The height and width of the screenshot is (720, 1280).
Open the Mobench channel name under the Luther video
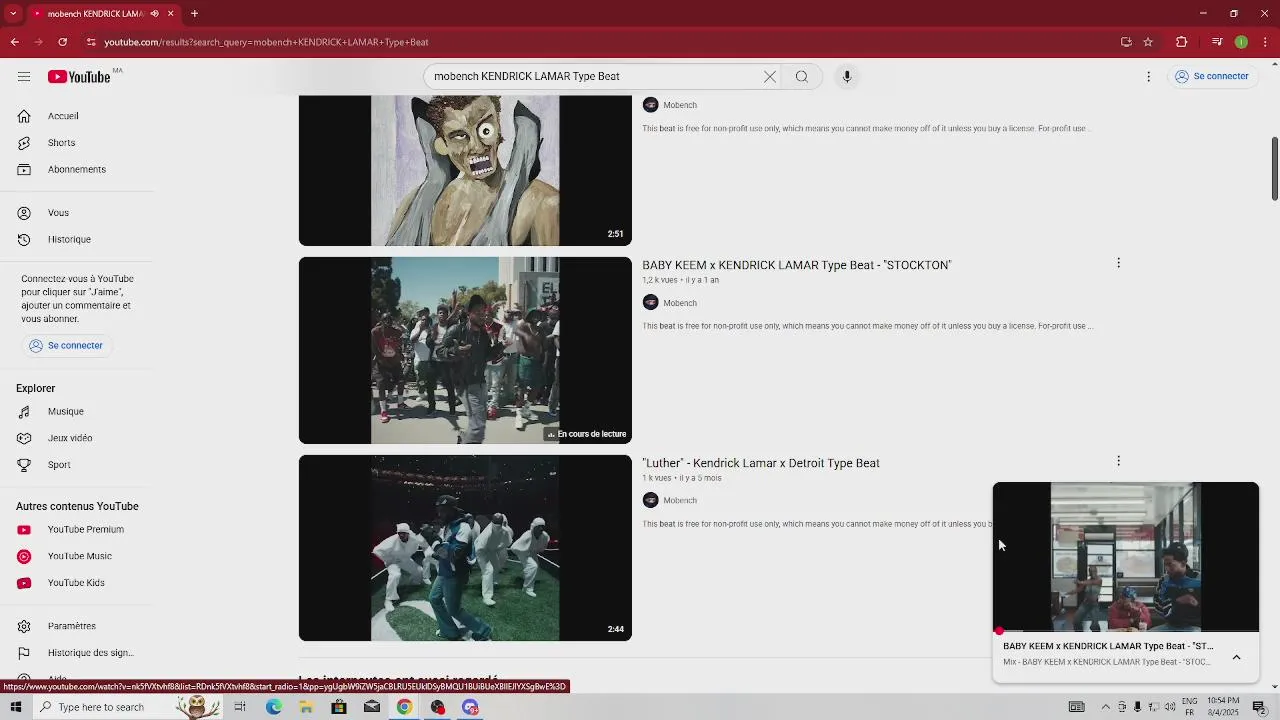[x=680, y=501]
